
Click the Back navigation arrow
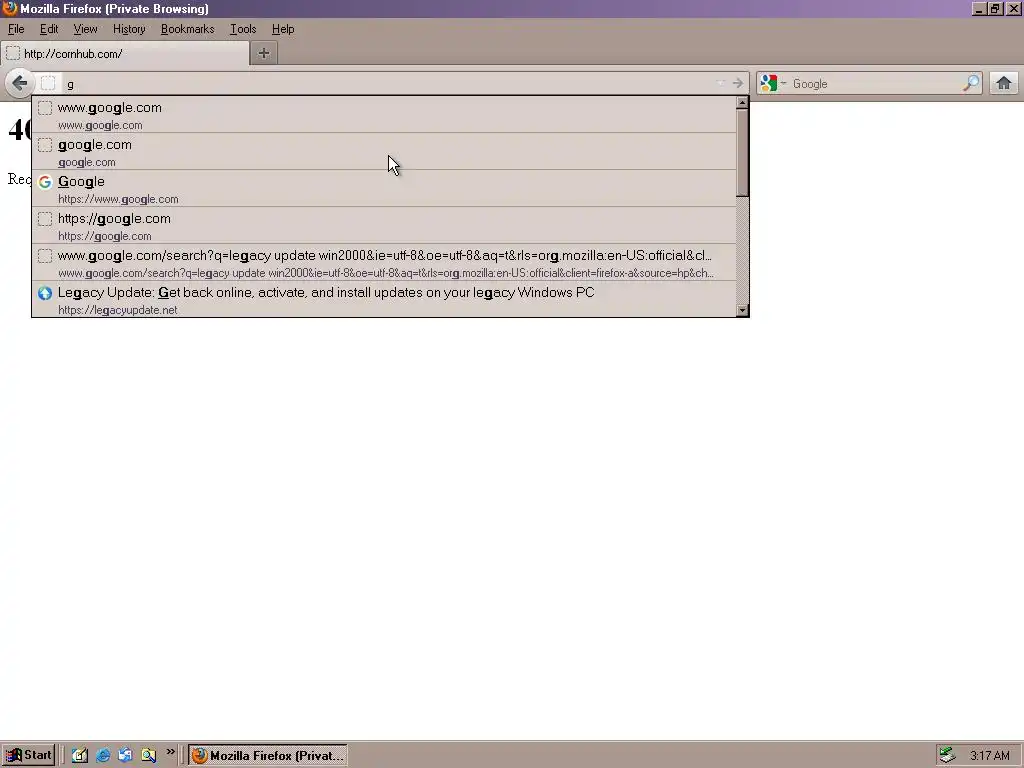[x=20, y=83]
